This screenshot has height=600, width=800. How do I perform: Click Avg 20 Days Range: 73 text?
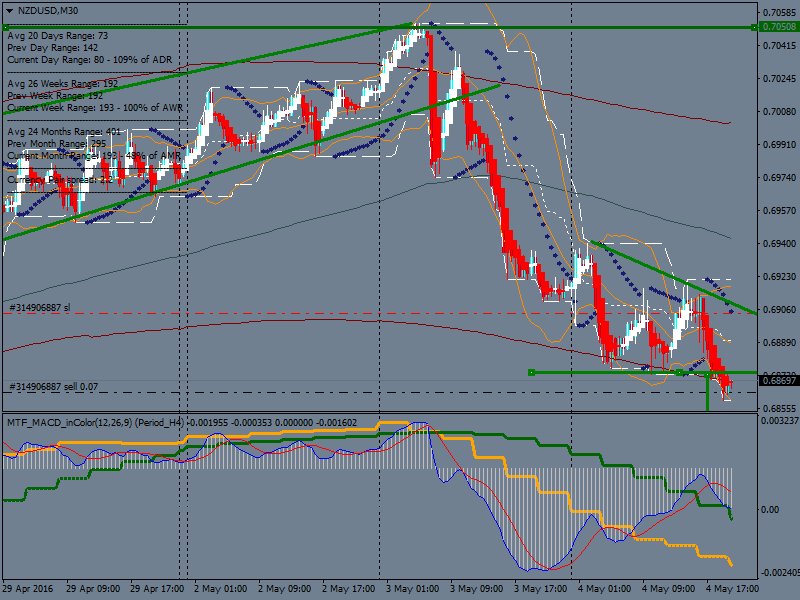58,36
